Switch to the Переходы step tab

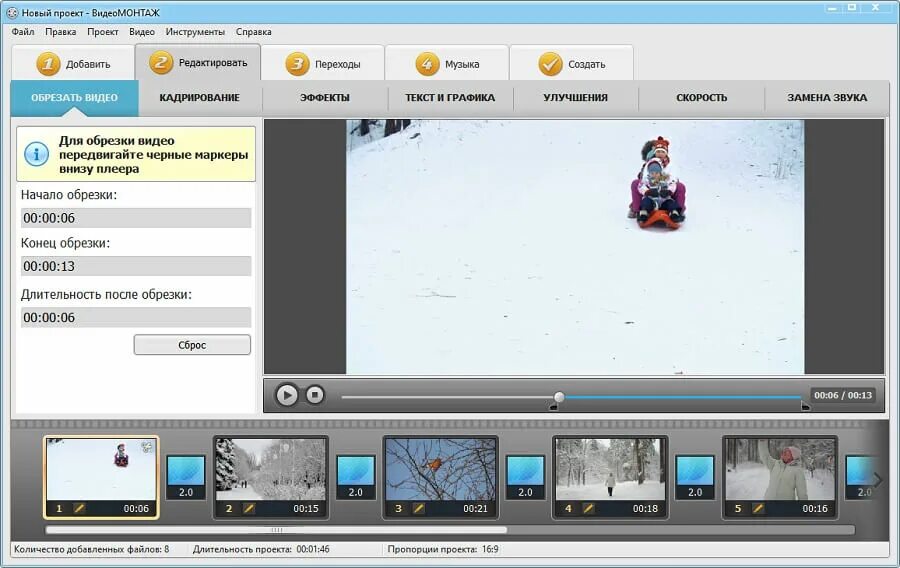tap(323, 63)
